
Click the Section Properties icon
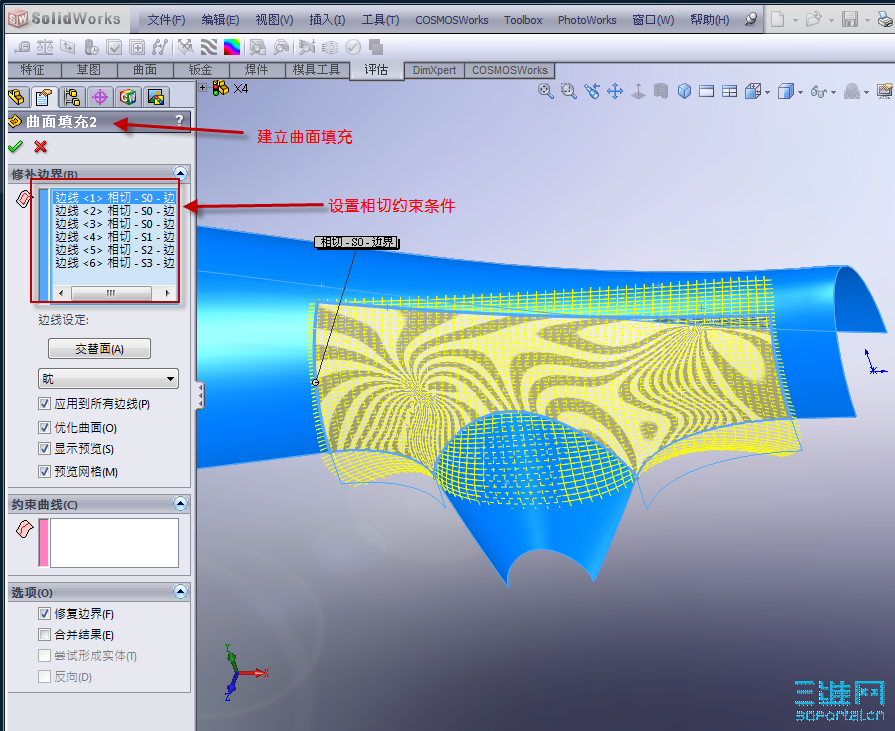point(68,47)
